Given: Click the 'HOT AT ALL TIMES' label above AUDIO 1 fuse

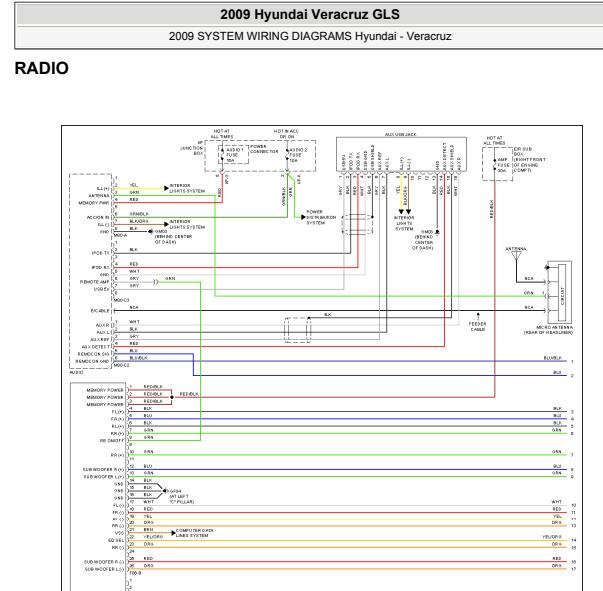Looking at the screenshot, I should click(x=222, y=134).
